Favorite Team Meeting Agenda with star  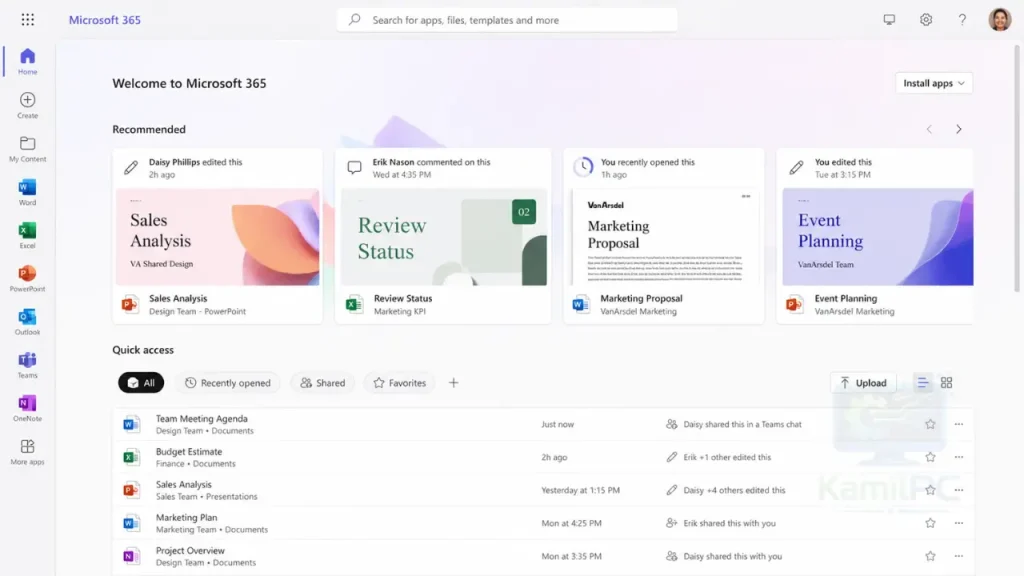930,424
